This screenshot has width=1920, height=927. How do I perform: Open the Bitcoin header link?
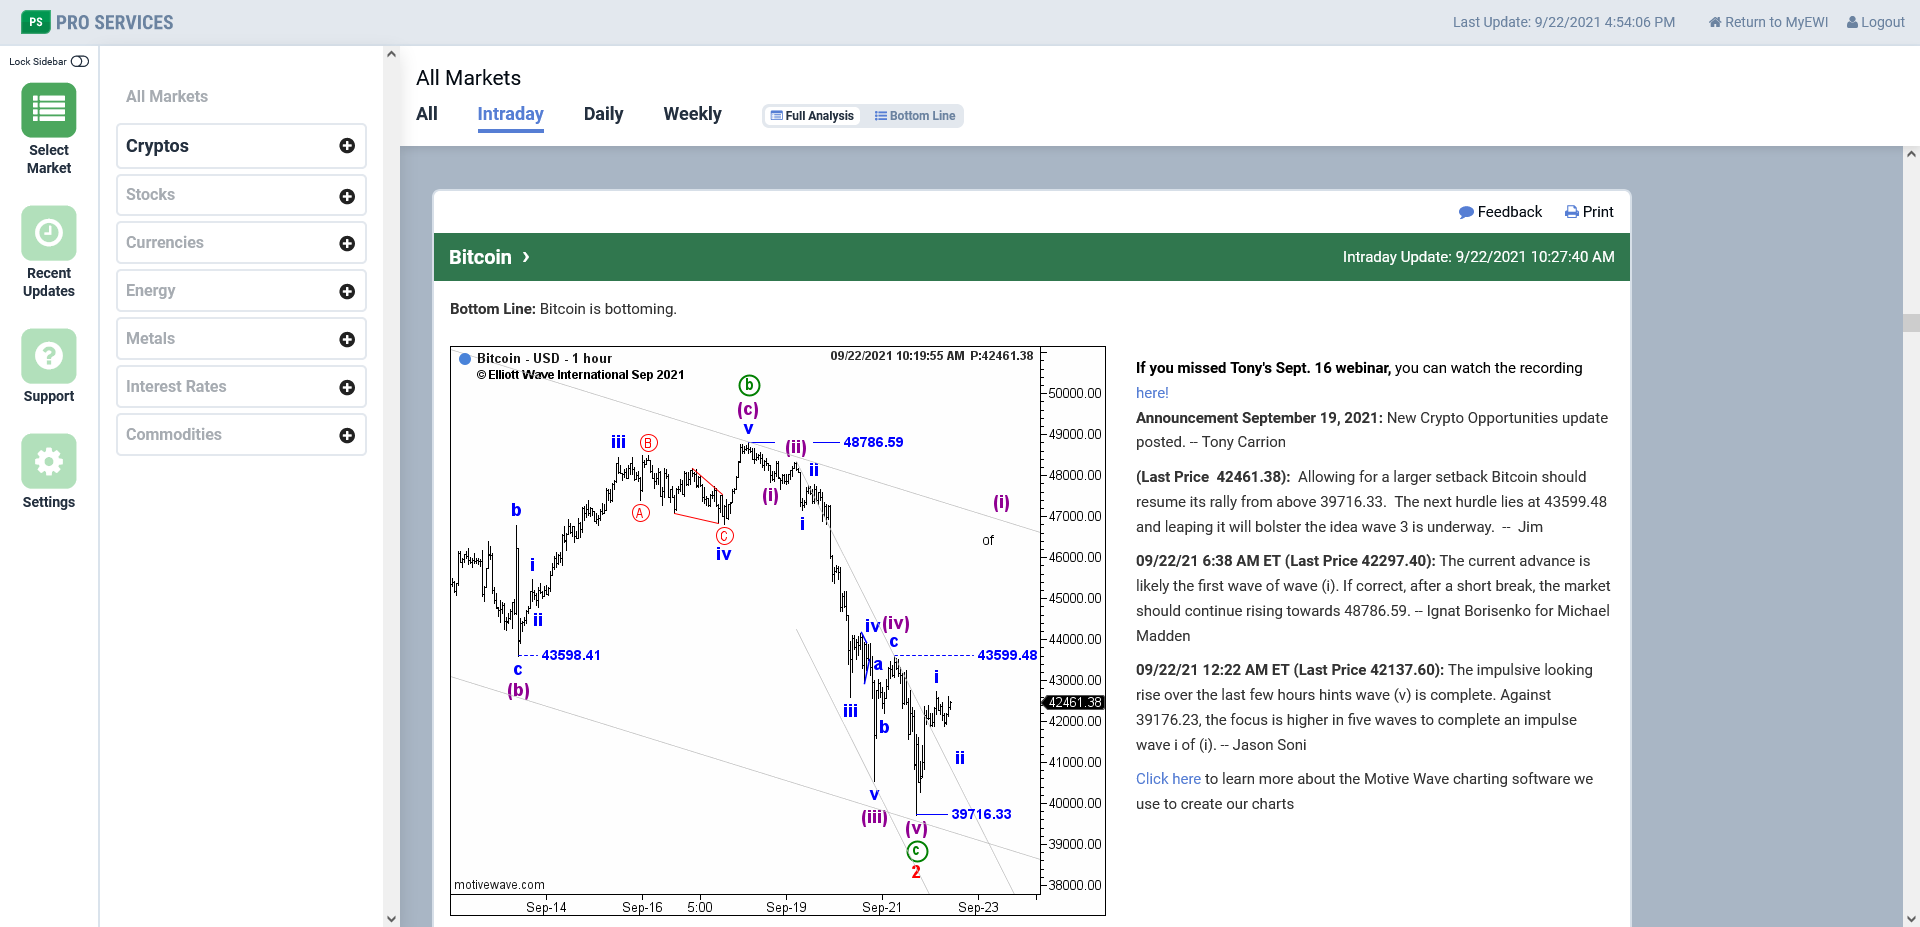tap(489, 257)
